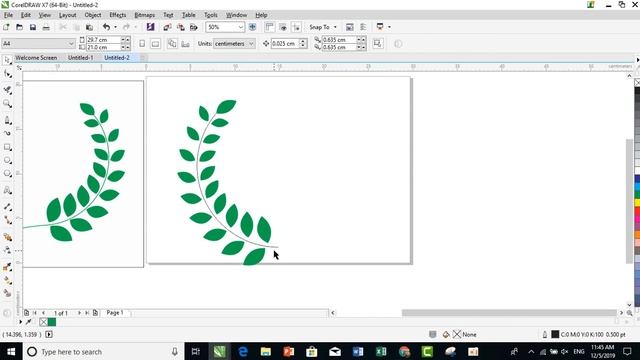This screenshot has width=640, height=360.
Task: Click the horizontal scrollbar thumb
Action: click(509, 313)
